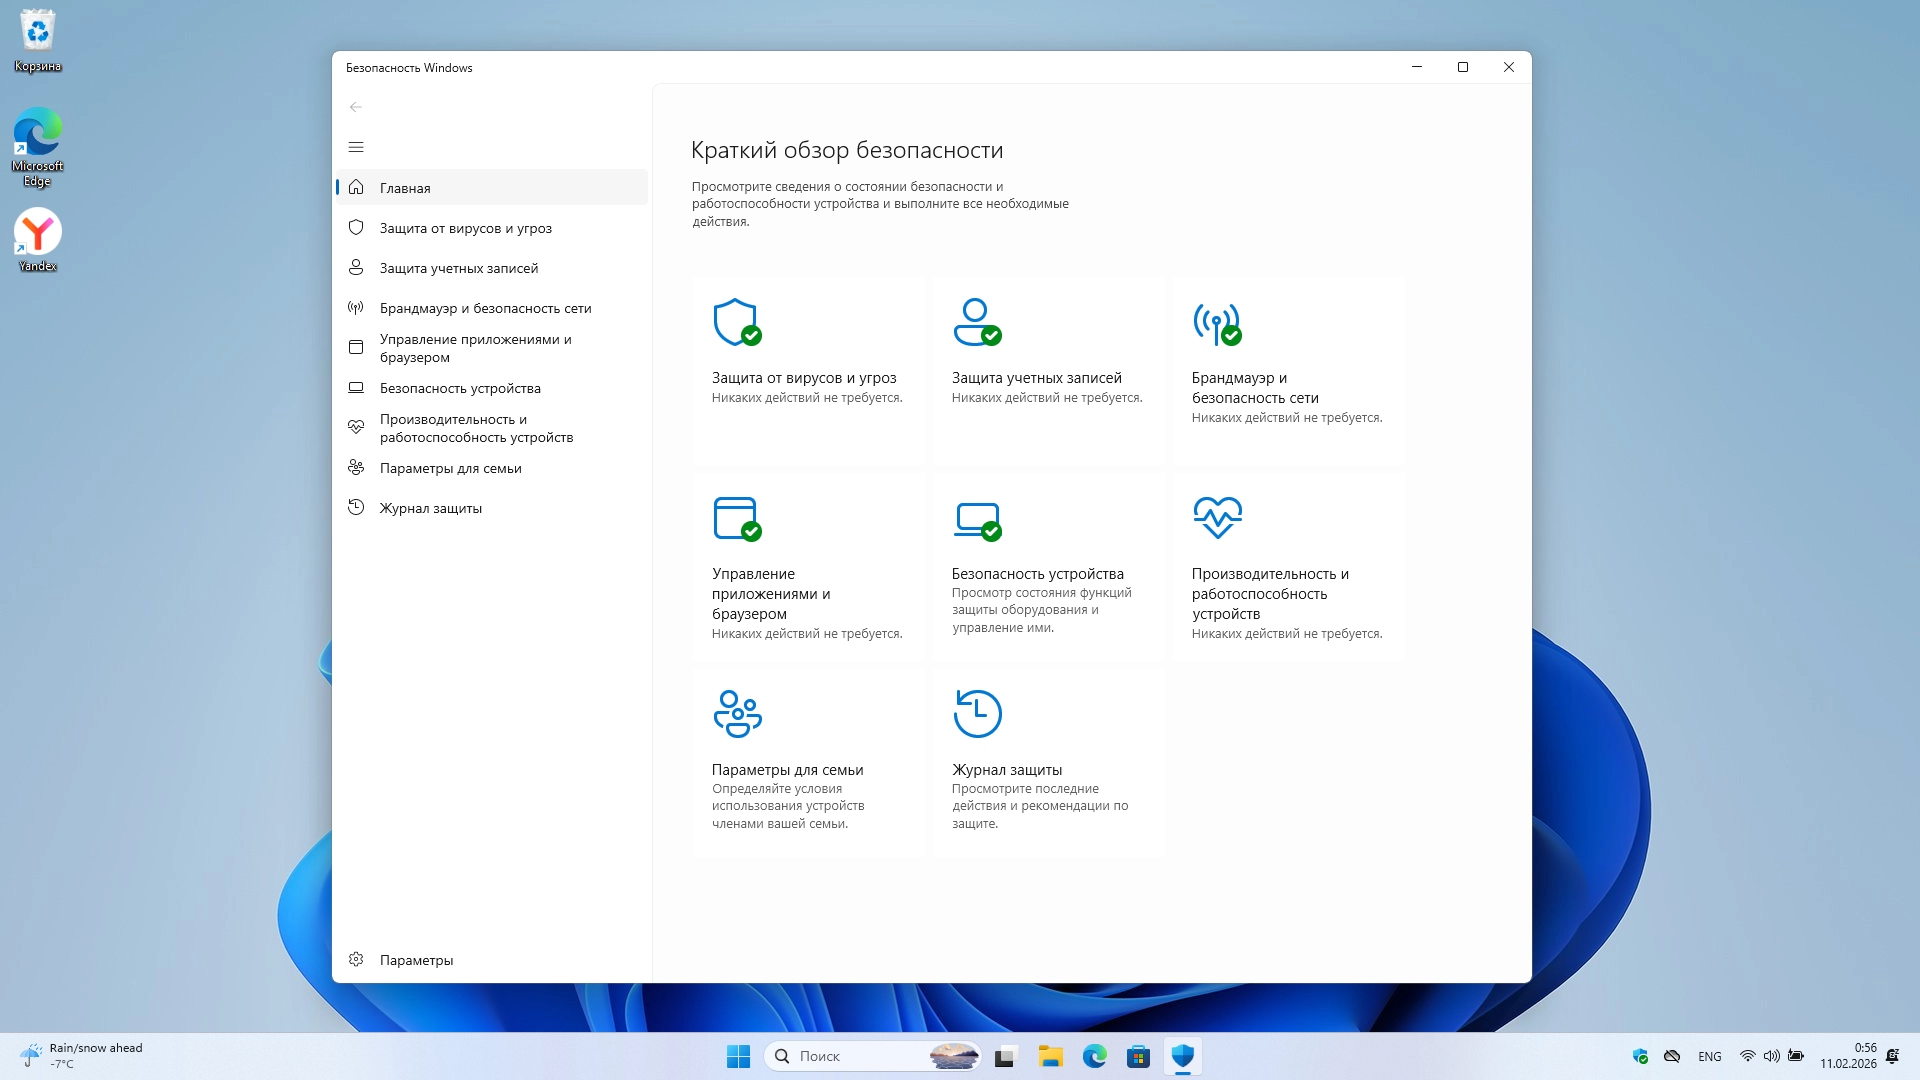Open Защита от вирусов и угроз in the sidebar
This screenshot has width=1920, height=1080.
[x=465, y=228]
